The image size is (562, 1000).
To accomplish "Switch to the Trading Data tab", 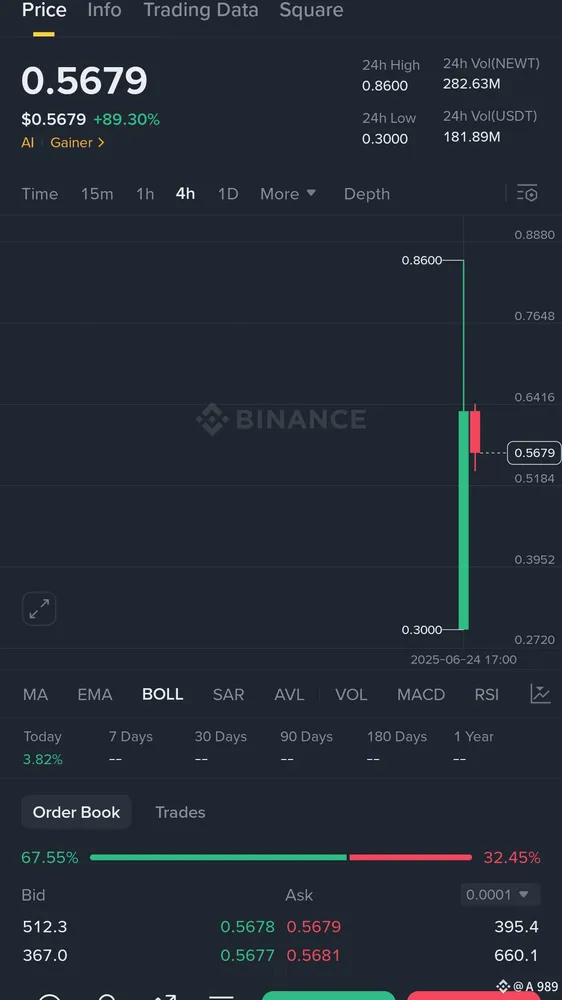I will 200,10.
